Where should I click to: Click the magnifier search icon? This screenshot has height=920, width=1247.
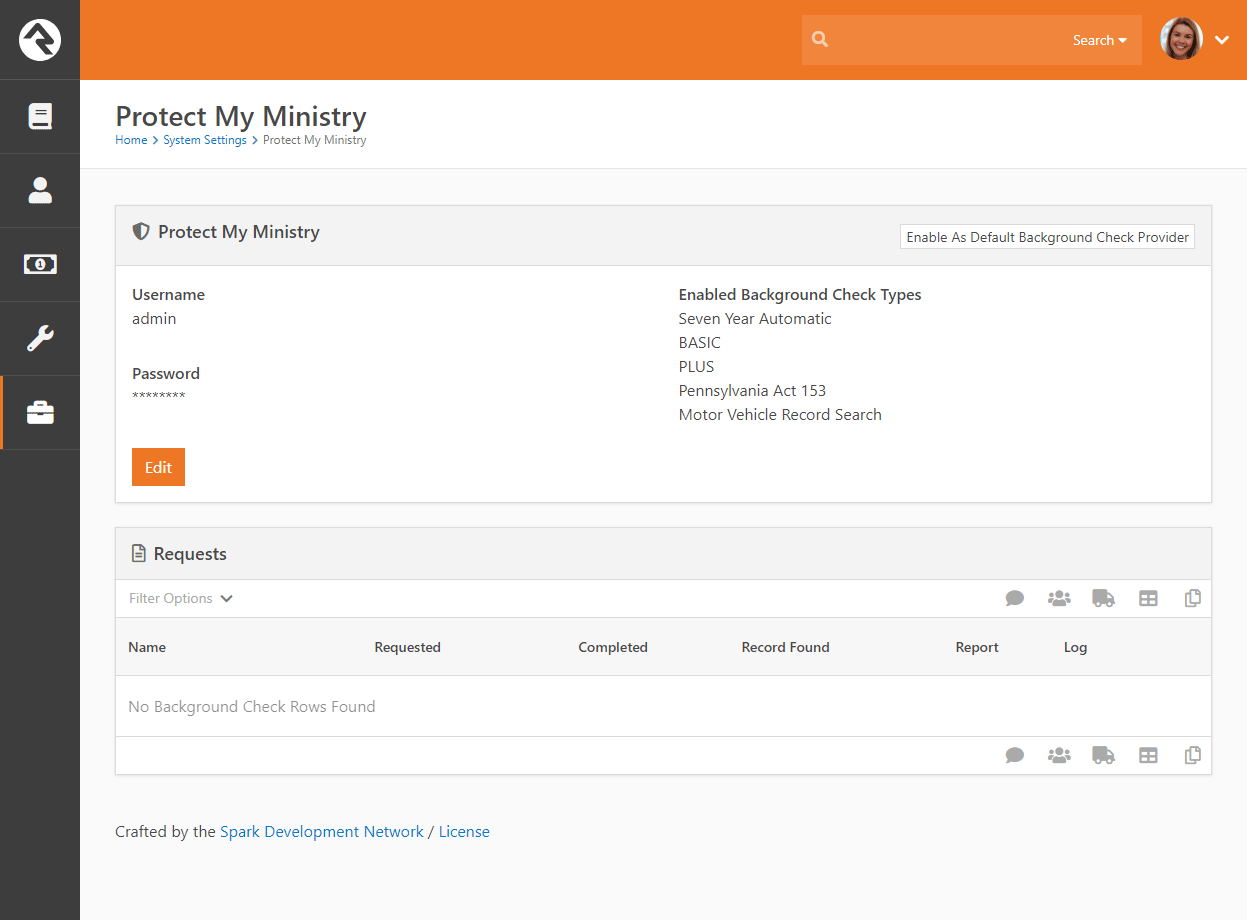pyautogui.click(x=820, y=40)
